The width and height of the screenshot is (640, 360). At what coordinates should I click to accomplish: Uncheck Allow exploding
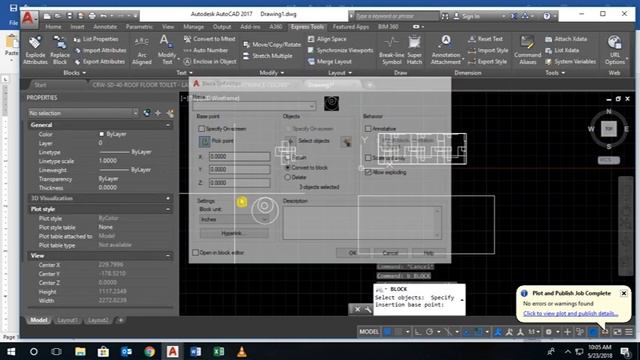click(x=368, y=172)
